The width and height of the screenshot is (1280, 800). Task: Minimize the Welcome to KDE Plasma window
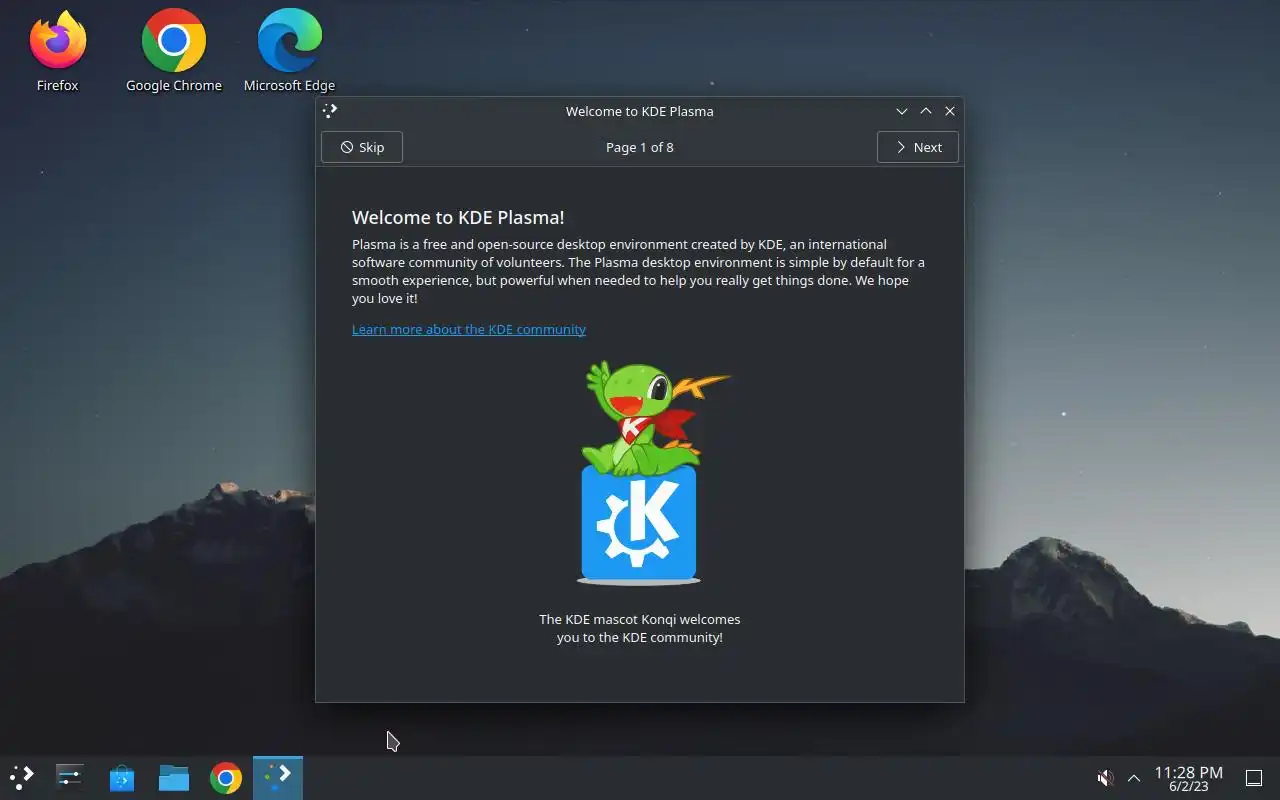click(902, 111)
